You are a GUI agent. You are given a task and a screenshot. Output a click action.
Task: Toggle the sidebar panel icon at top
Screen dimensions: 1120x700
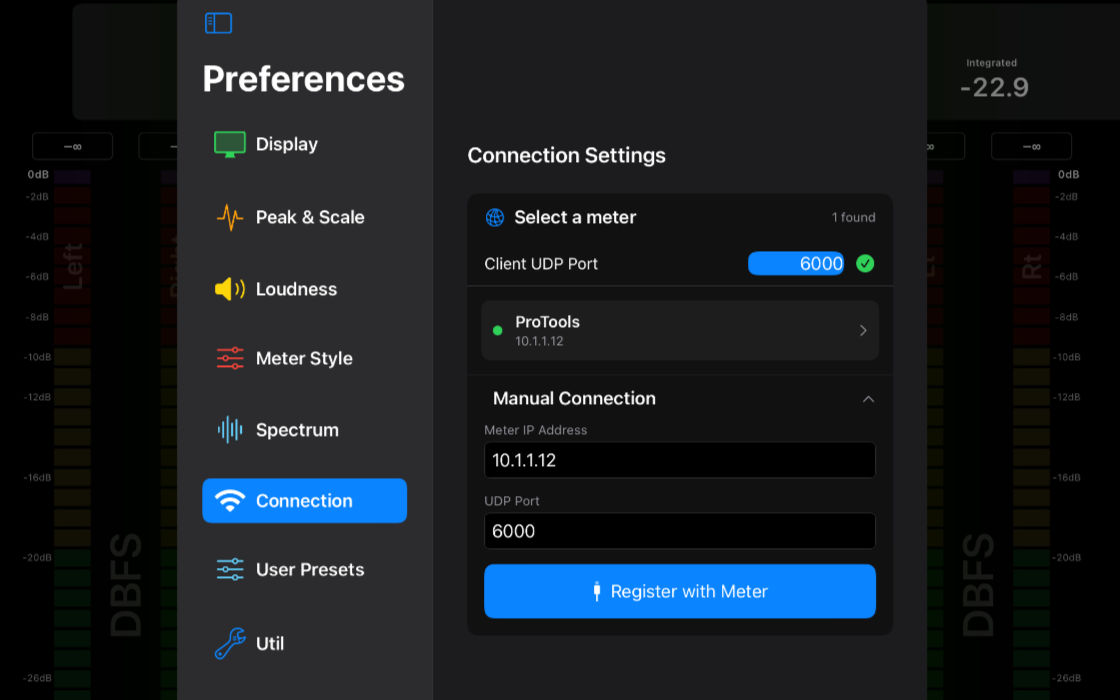click(218, 22)
